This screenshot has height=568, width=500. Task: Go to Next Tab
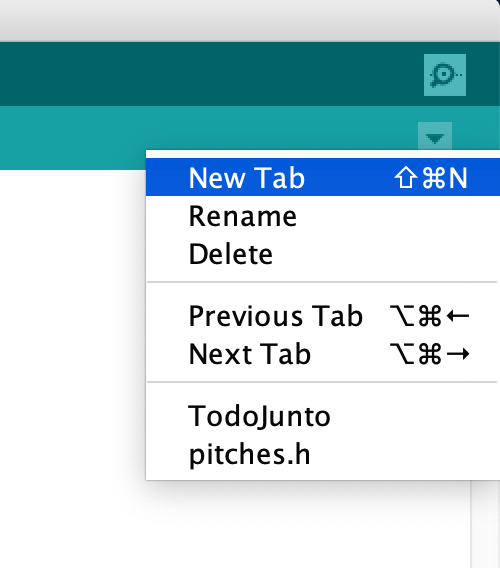(x=323, y=354)
